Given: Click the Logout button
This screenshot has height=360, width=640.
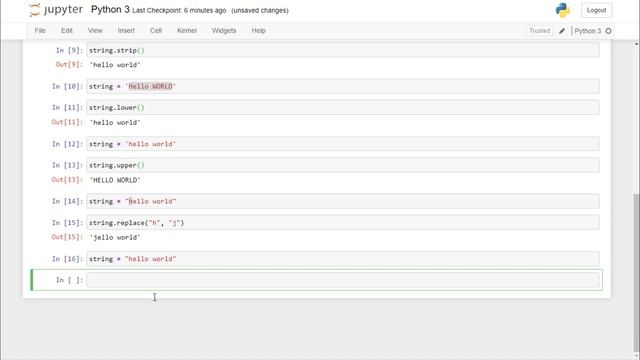Looking at the screenshot, I should coord(596,10).
